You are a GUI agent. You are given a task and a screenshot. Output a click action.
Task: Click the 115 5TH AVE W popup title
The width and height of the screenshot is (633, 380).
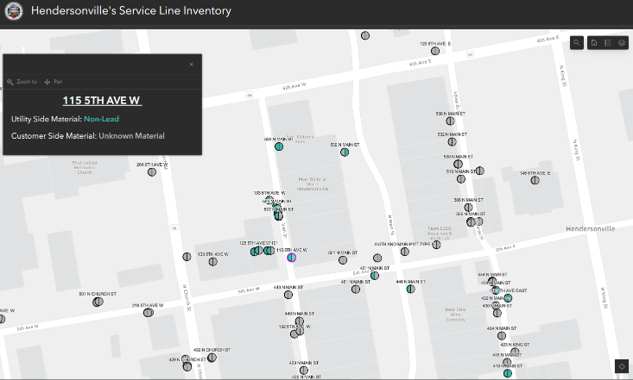coord(102,100)
